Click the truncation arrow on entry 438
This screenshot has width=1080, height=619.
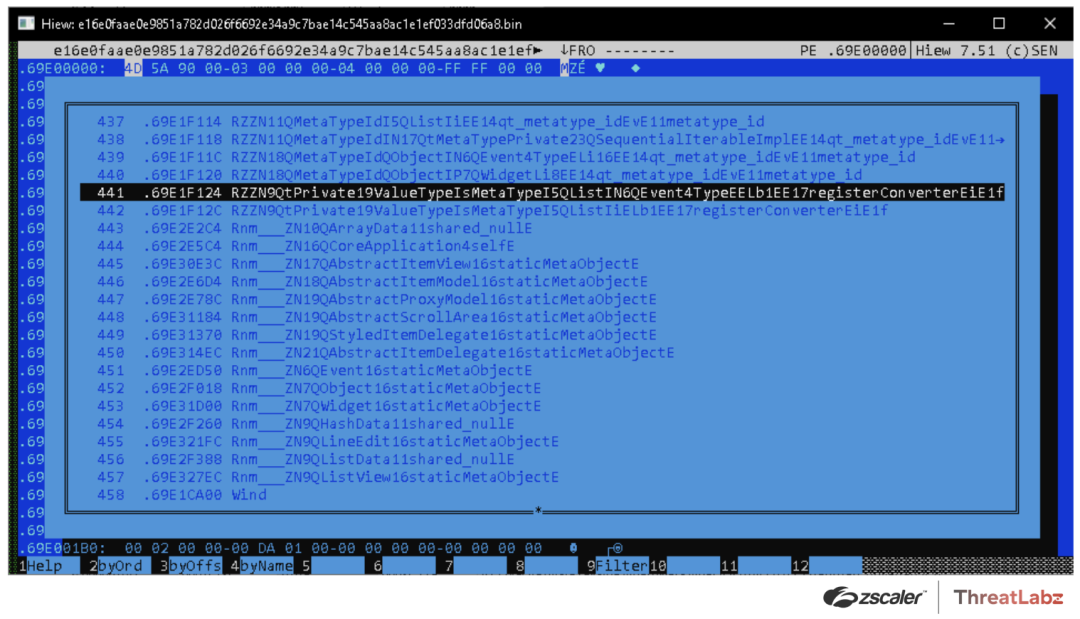(1001, 140)
